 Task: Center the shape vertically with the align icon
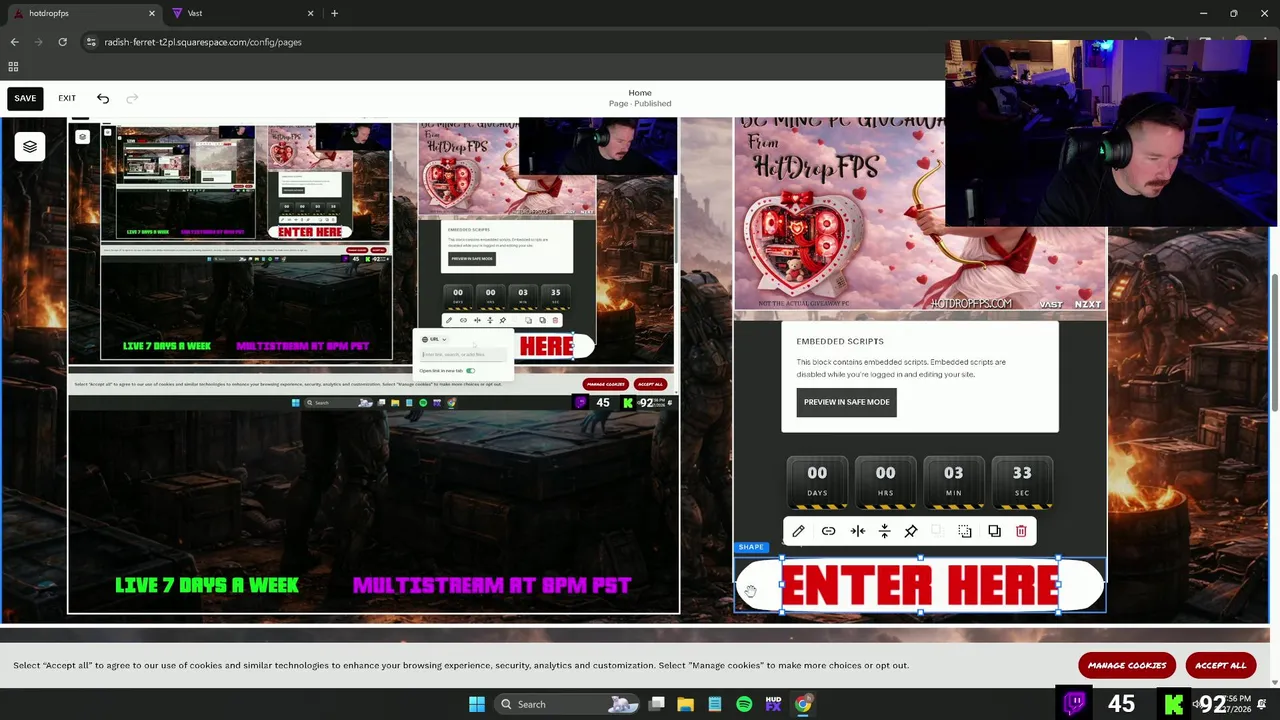click(884, 531)
